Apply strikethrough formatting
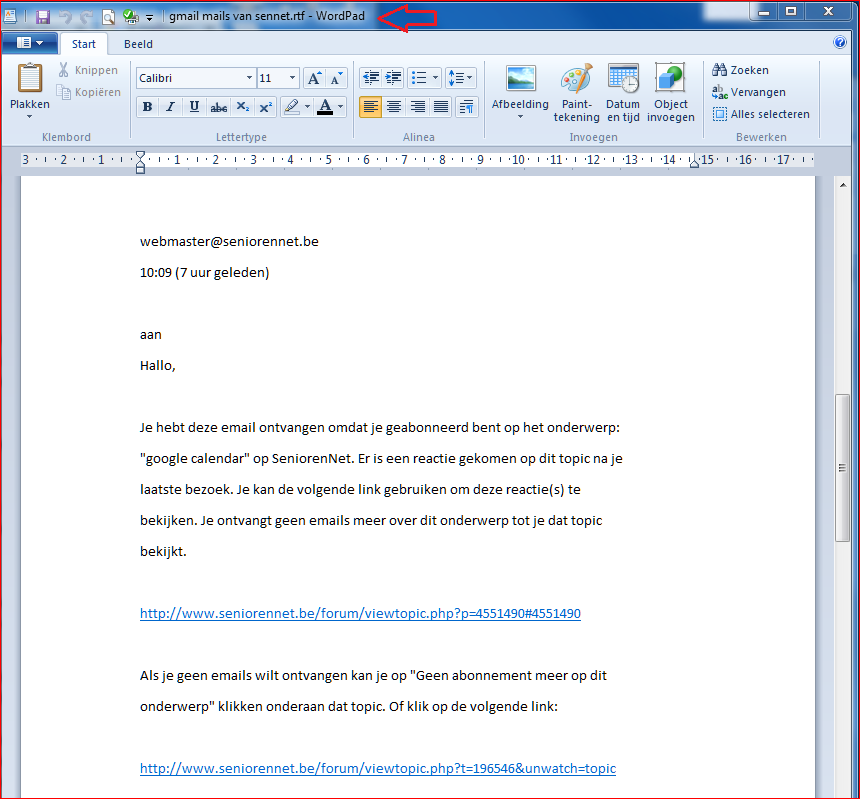The height and width of the screenshot is (799, 860). [218, 107]
